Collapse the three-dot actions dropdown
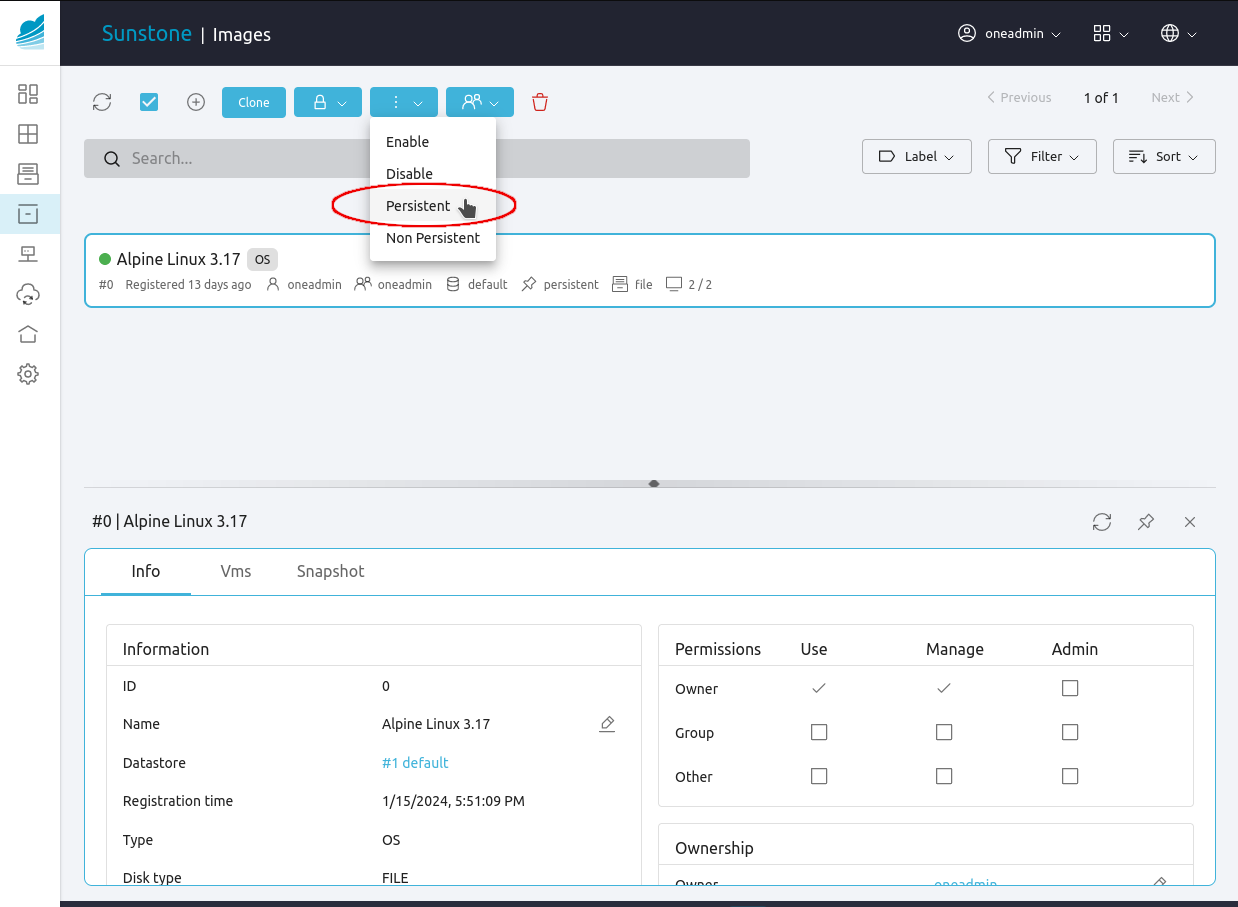Screen dimensions: 1238x907 (404, 102)
